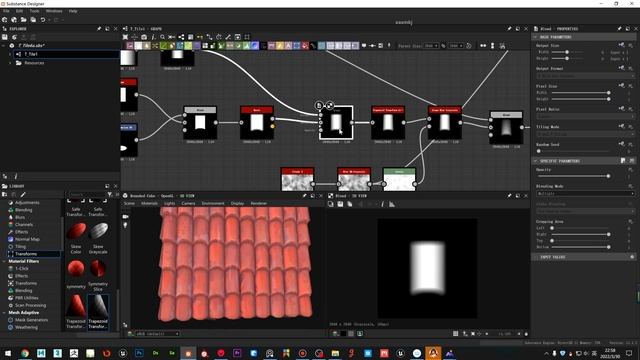Click the new substance icon in toolbar

[x=4, y=20]
